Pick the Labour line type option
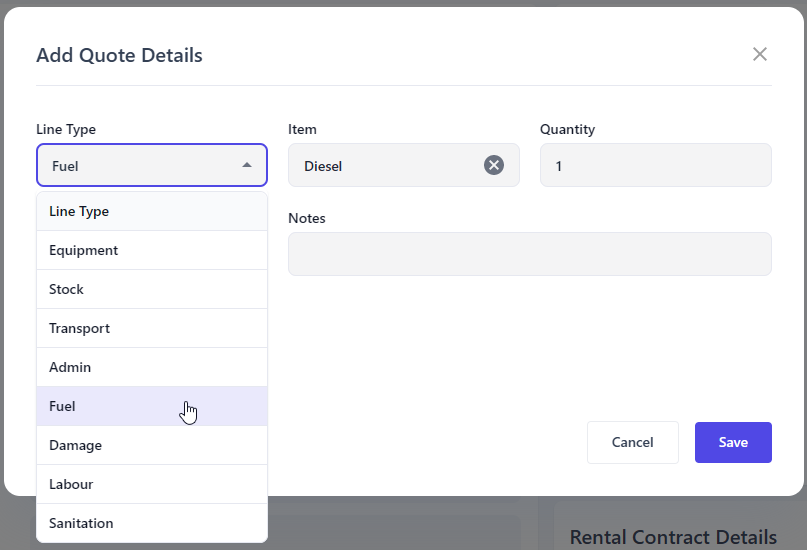Screen dimensions: 807x550 tap(71, 484)
